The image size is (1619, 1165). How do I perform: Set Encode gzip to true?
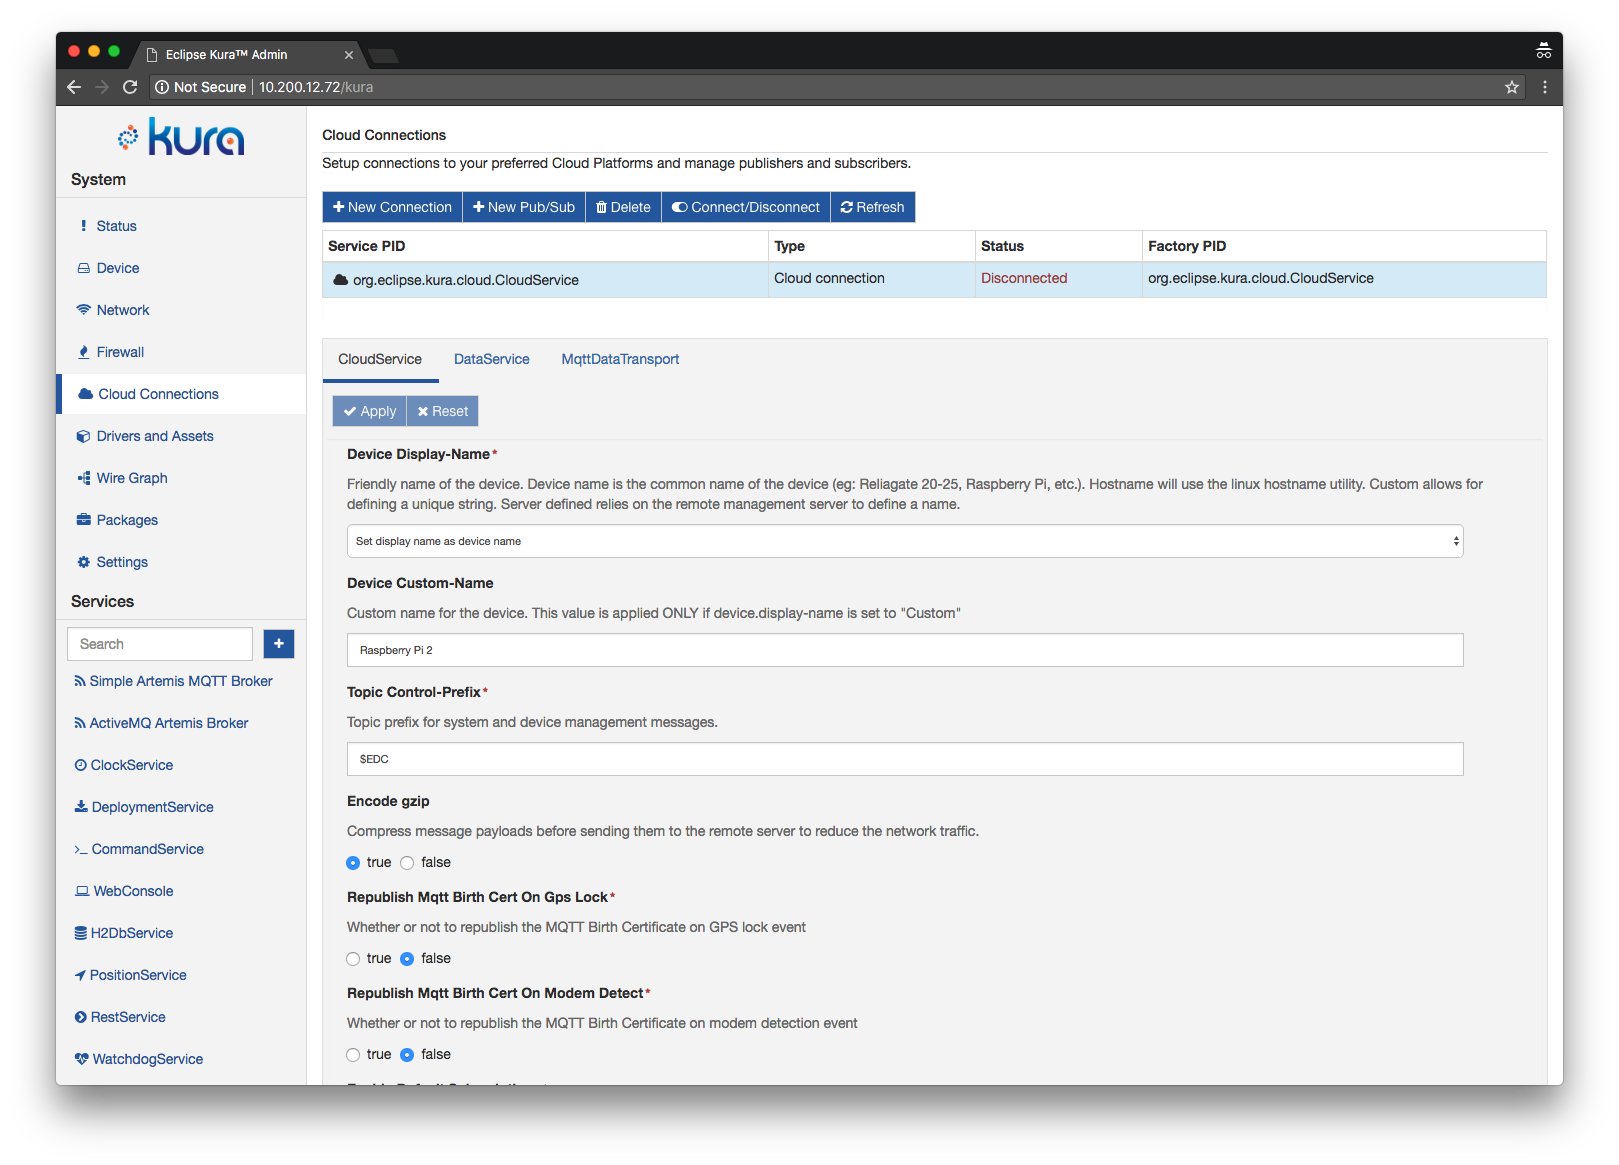coord(353,863)
